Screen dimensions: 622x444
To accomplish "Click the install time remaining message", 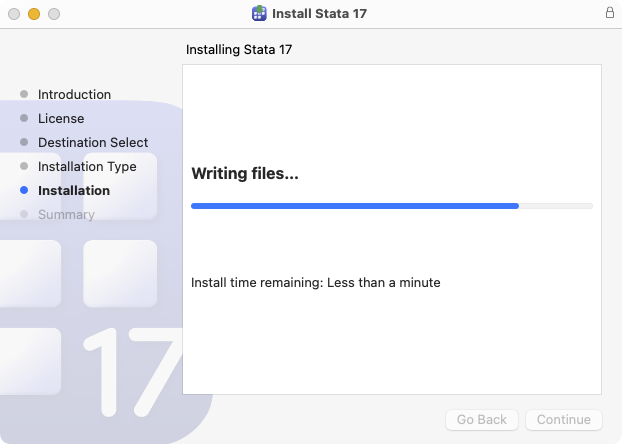I will (x=316, y=283).
